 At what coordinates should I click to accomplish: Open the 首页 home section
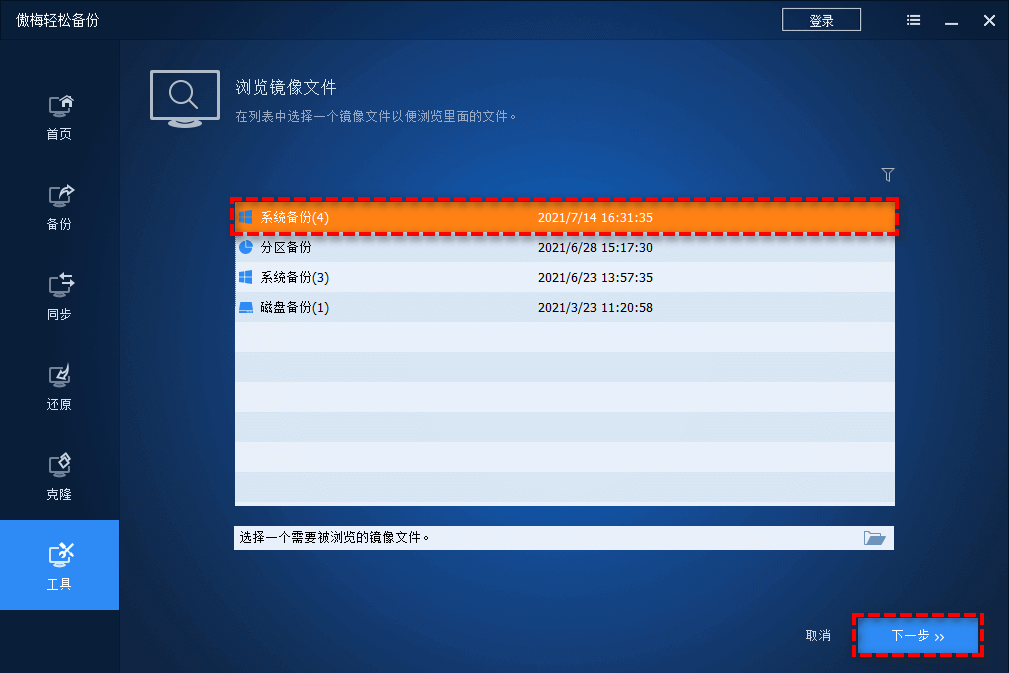tap(59, 118)
